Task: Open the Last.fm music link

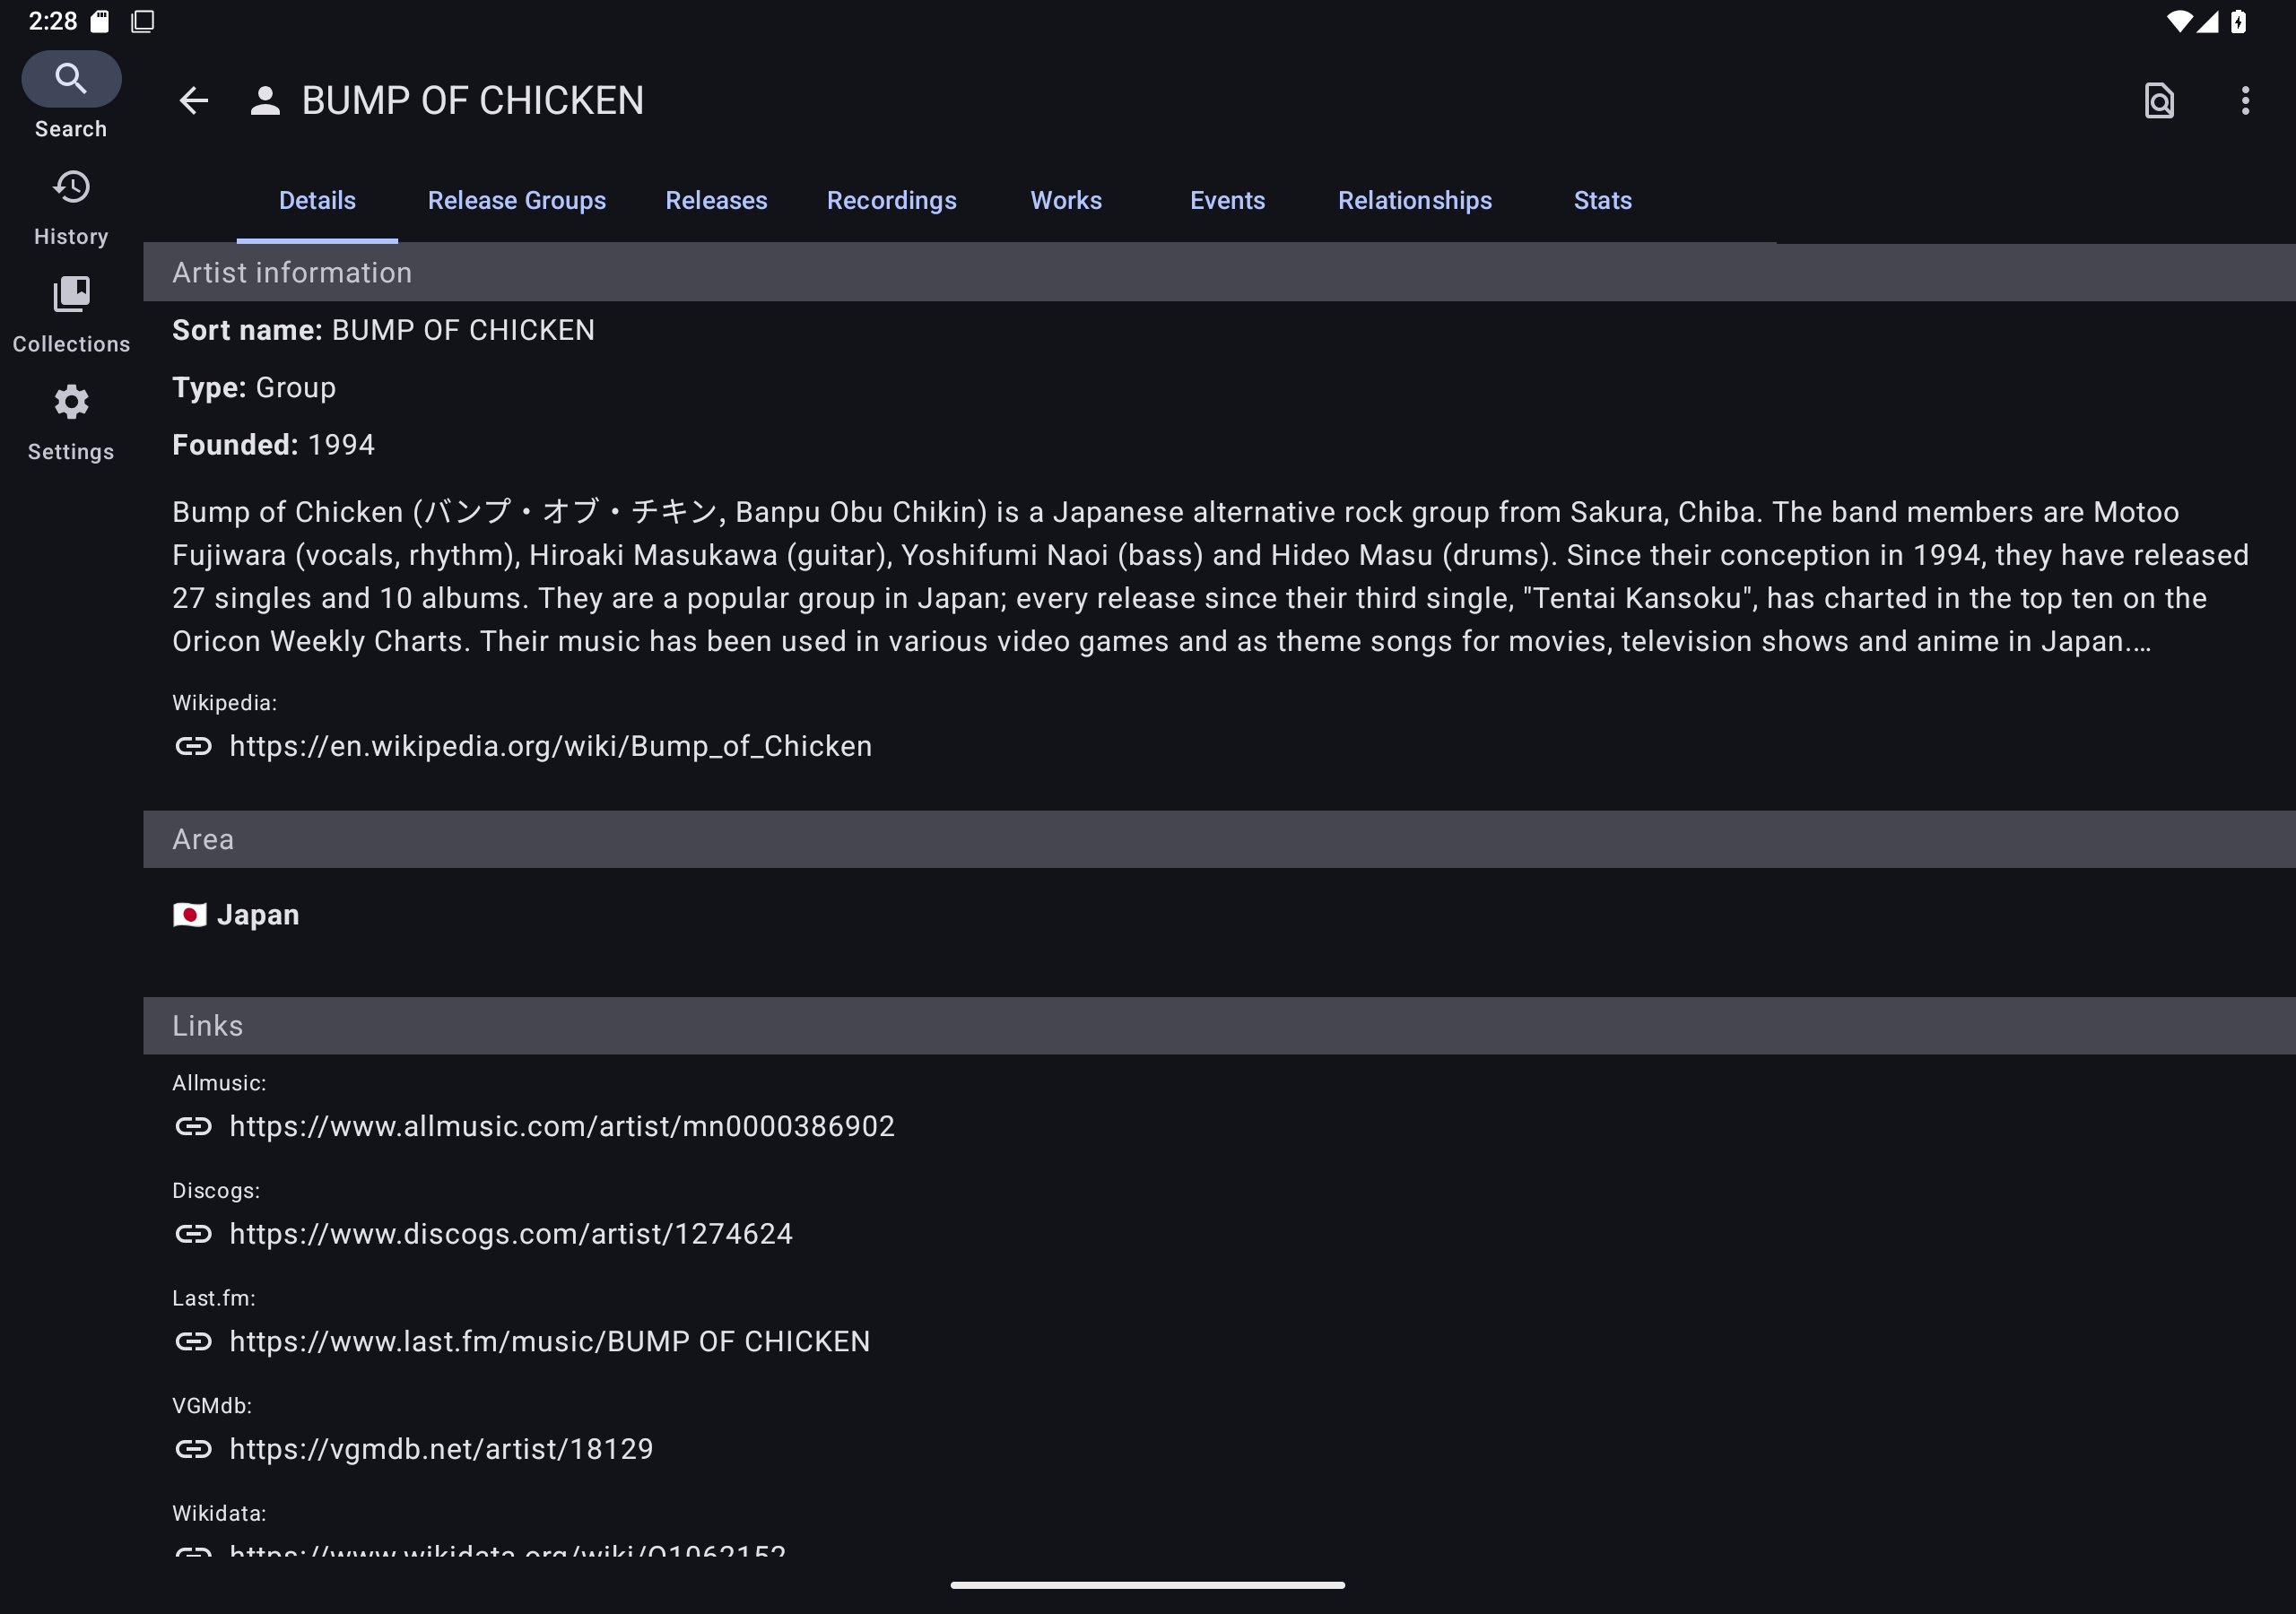Action: 549,1342
